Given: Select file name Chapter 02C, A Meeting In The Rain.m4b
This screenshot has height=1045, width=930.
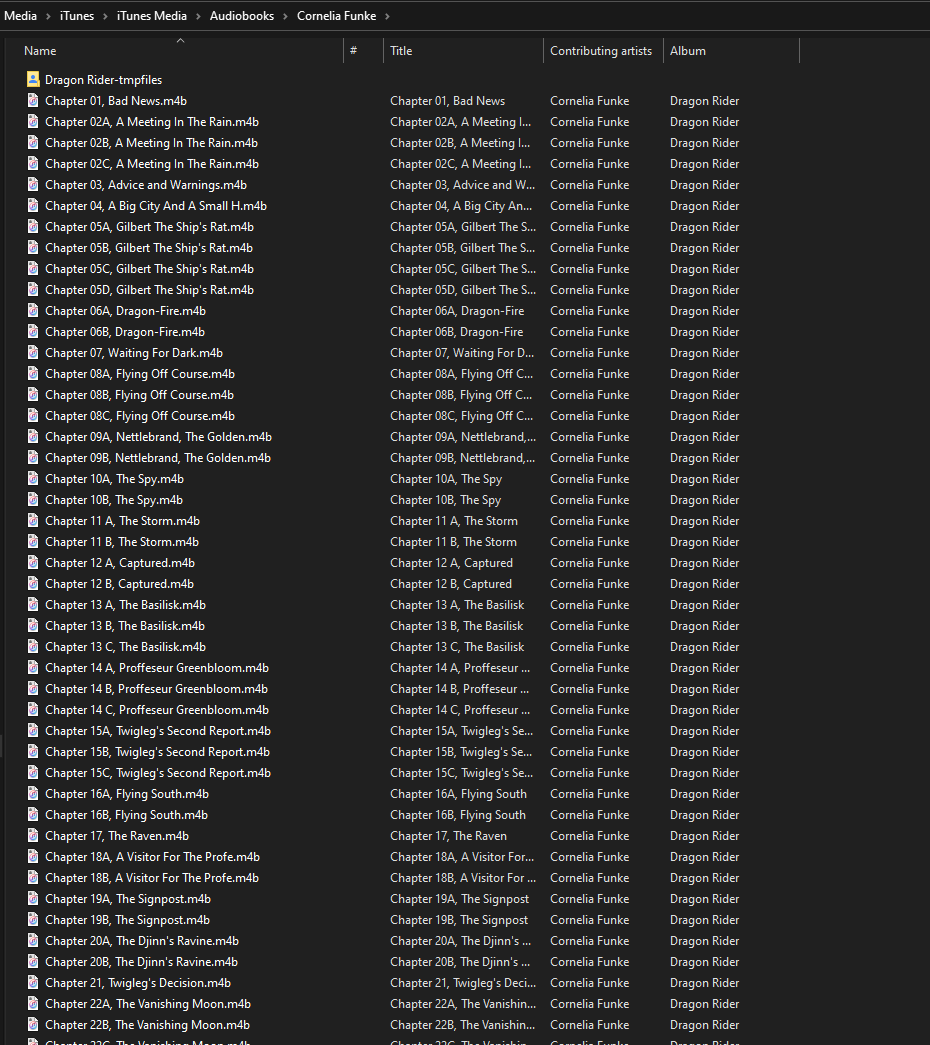Looking at the screenshot, I should click(x=152, y=163).
